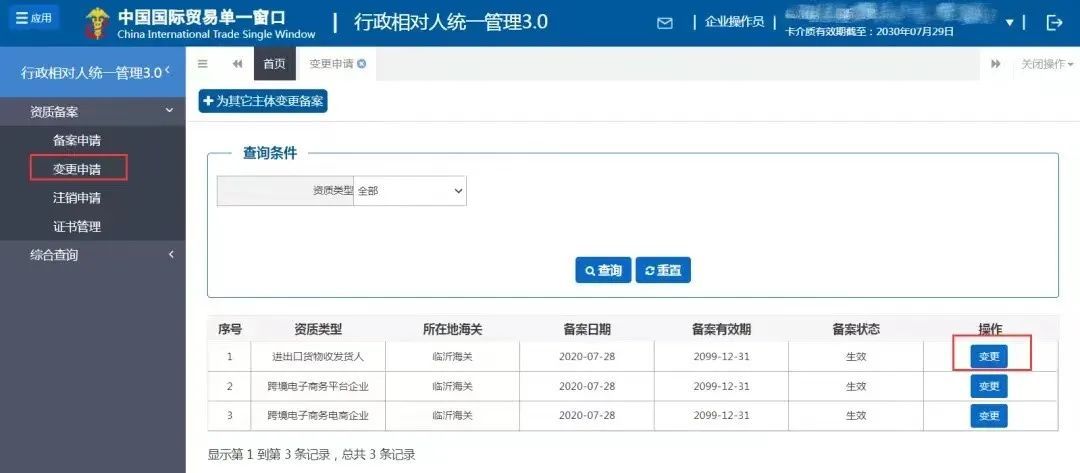Click the 备案有效期 column header

(x=721, y=329)
